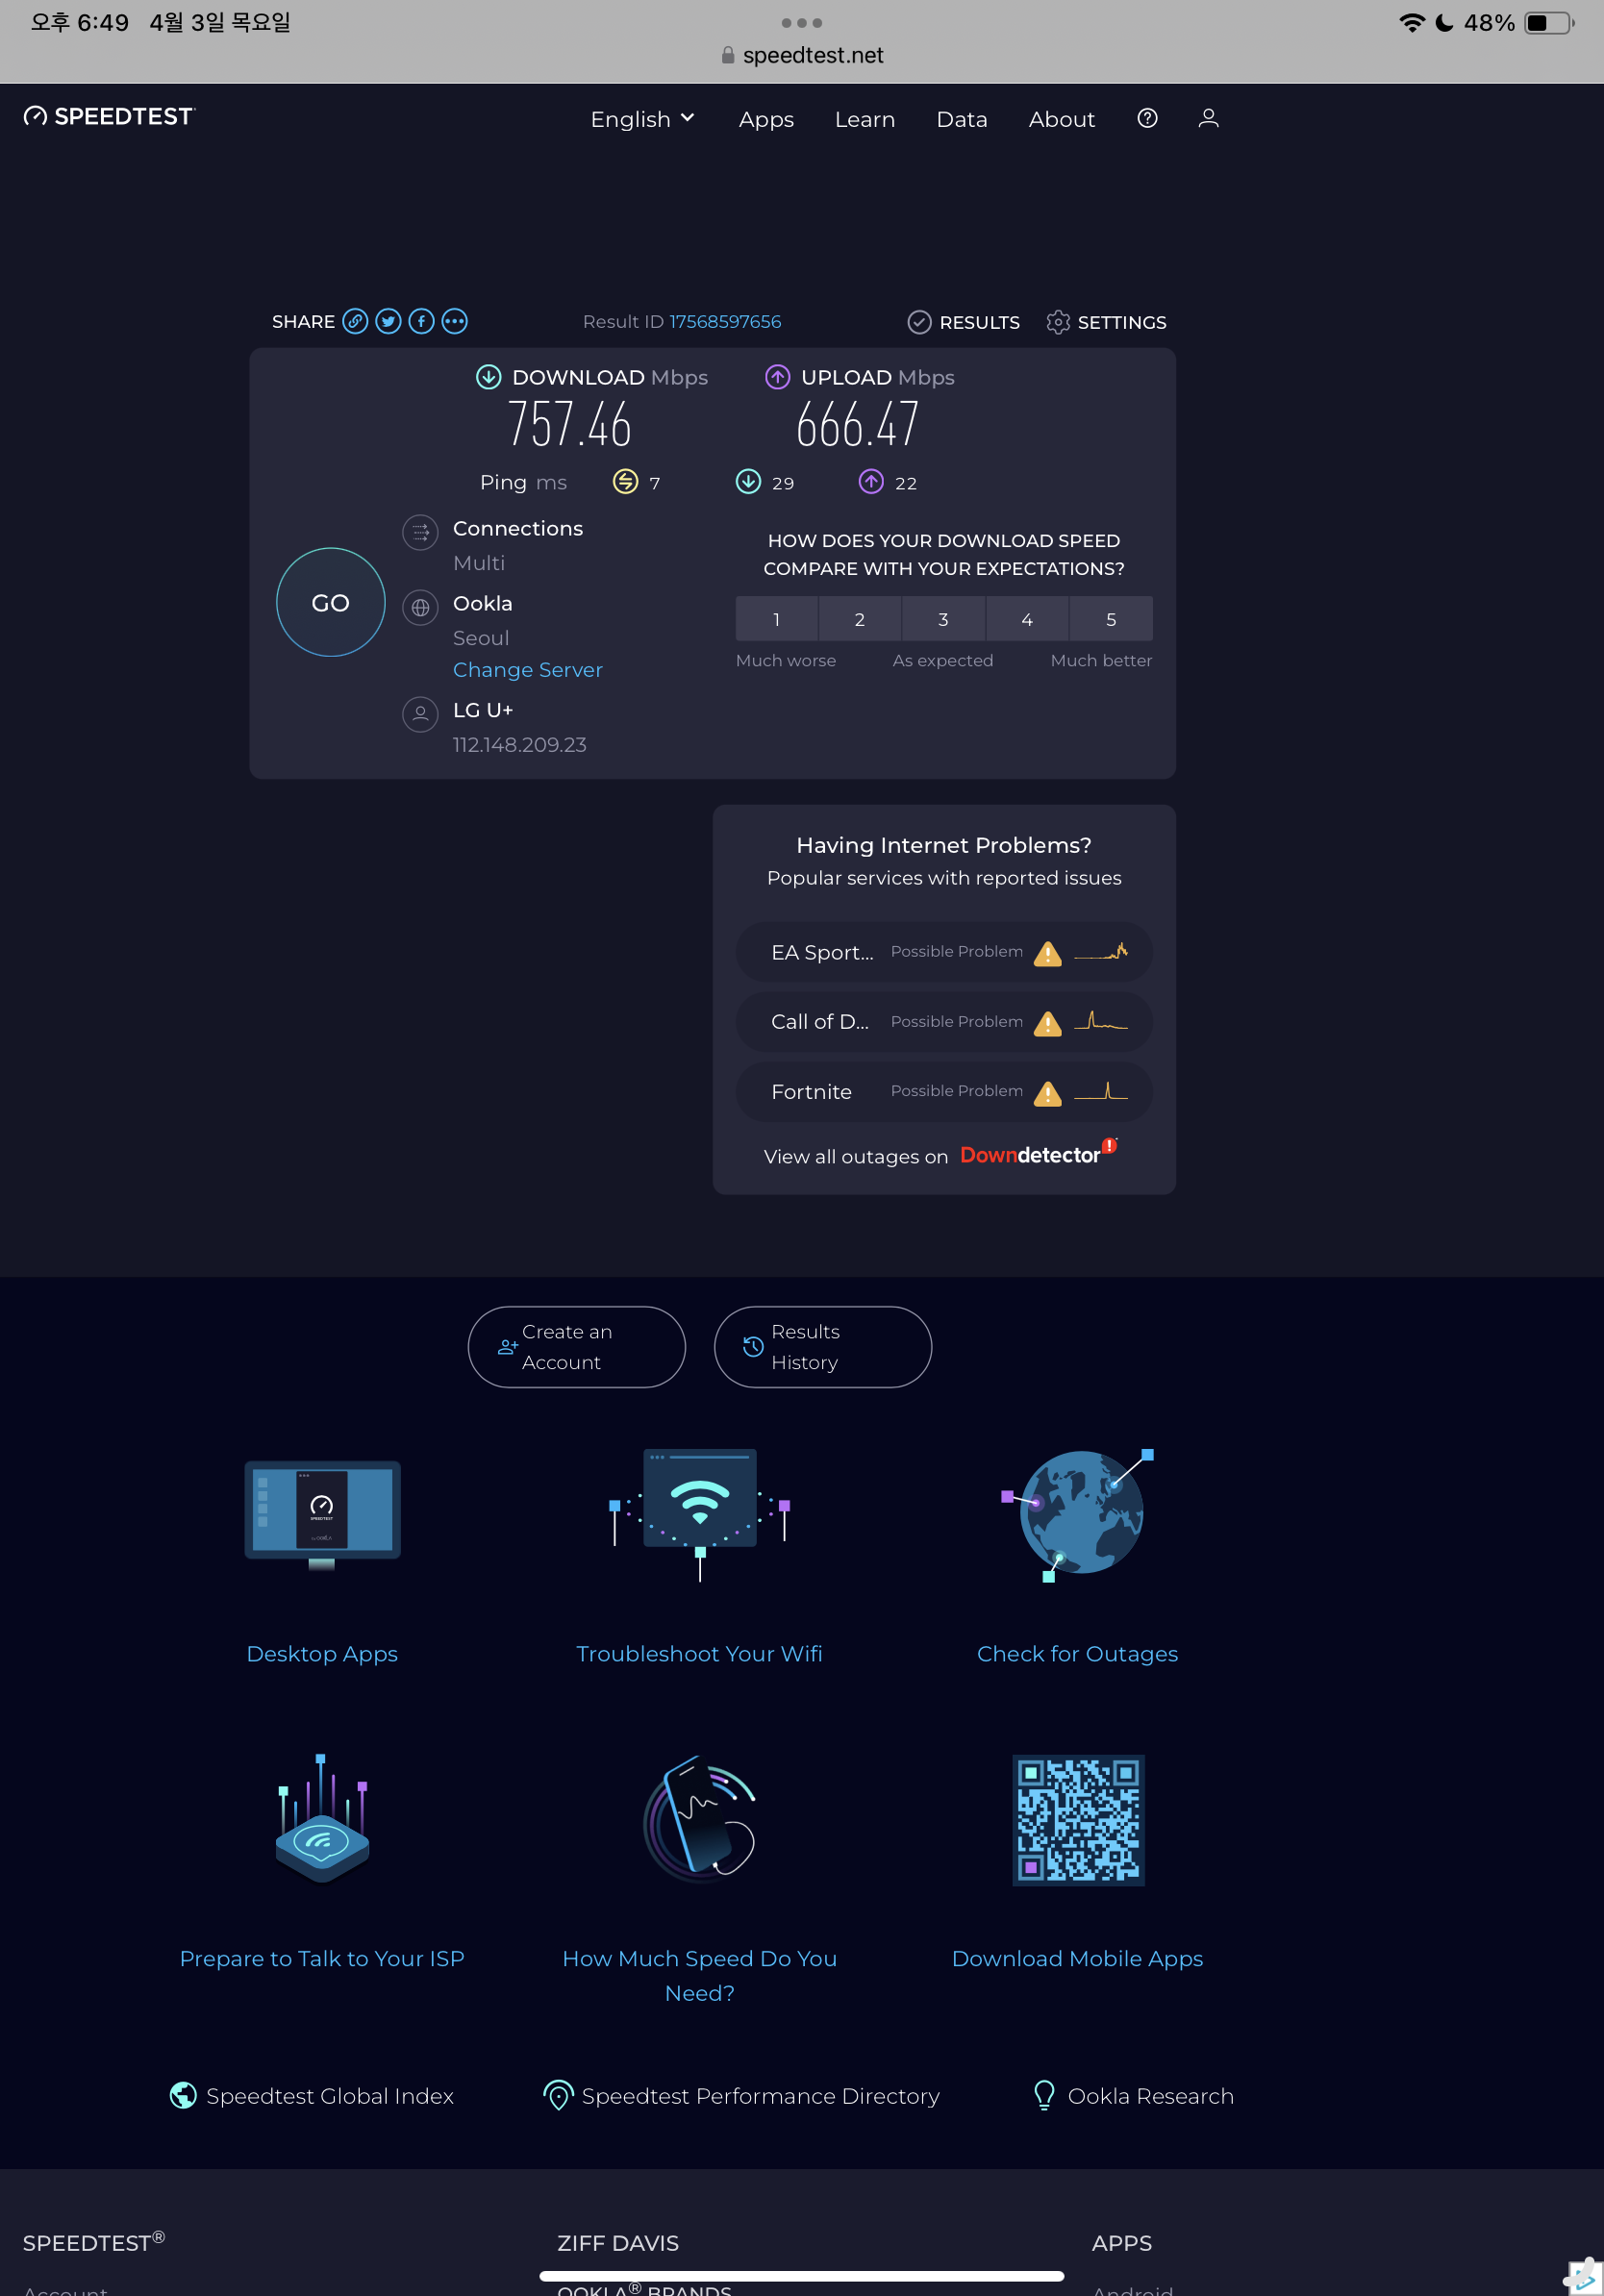The height and width of the screenshot is (2296, 1604).
Task: Click the help question mark icon
Action: [1147, 118]
